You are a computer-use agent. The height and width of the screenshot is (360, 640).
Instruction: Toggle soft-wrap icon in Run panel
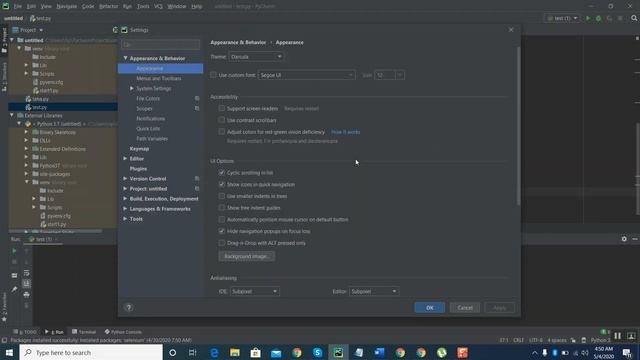(27, 273)
